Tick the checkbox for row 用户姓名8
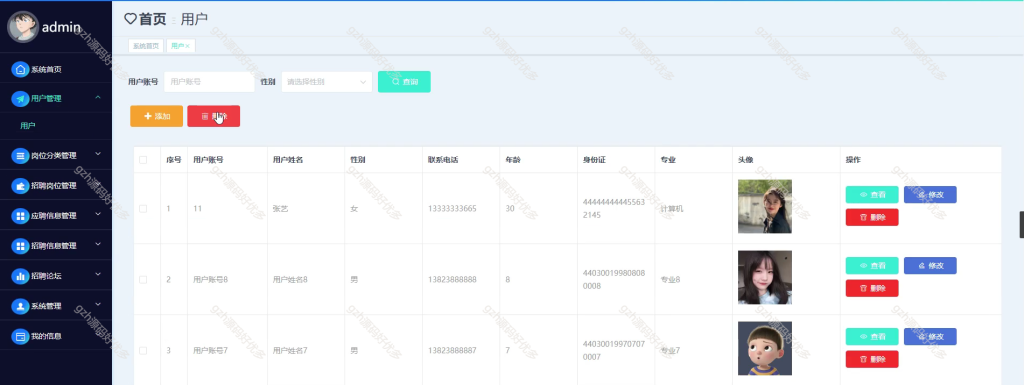Screen dimensions: 1024x385 [x=143, y=279]
